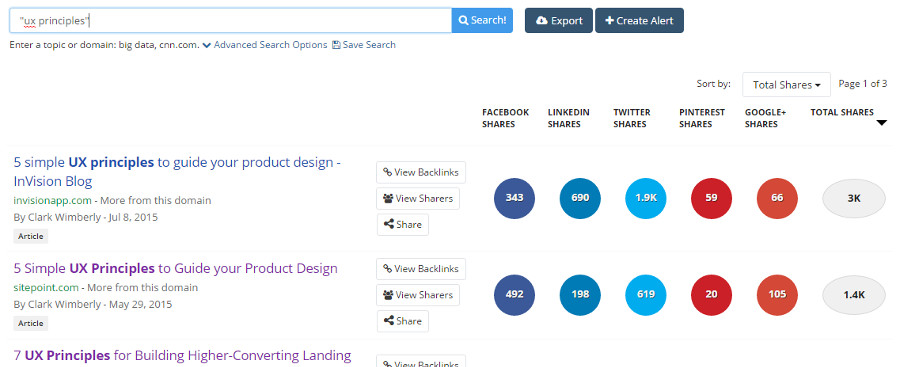Image resolution: width=900 pixels, height=367 pixels.
Task: Click the blue Search! button
Action: [482, 20]
